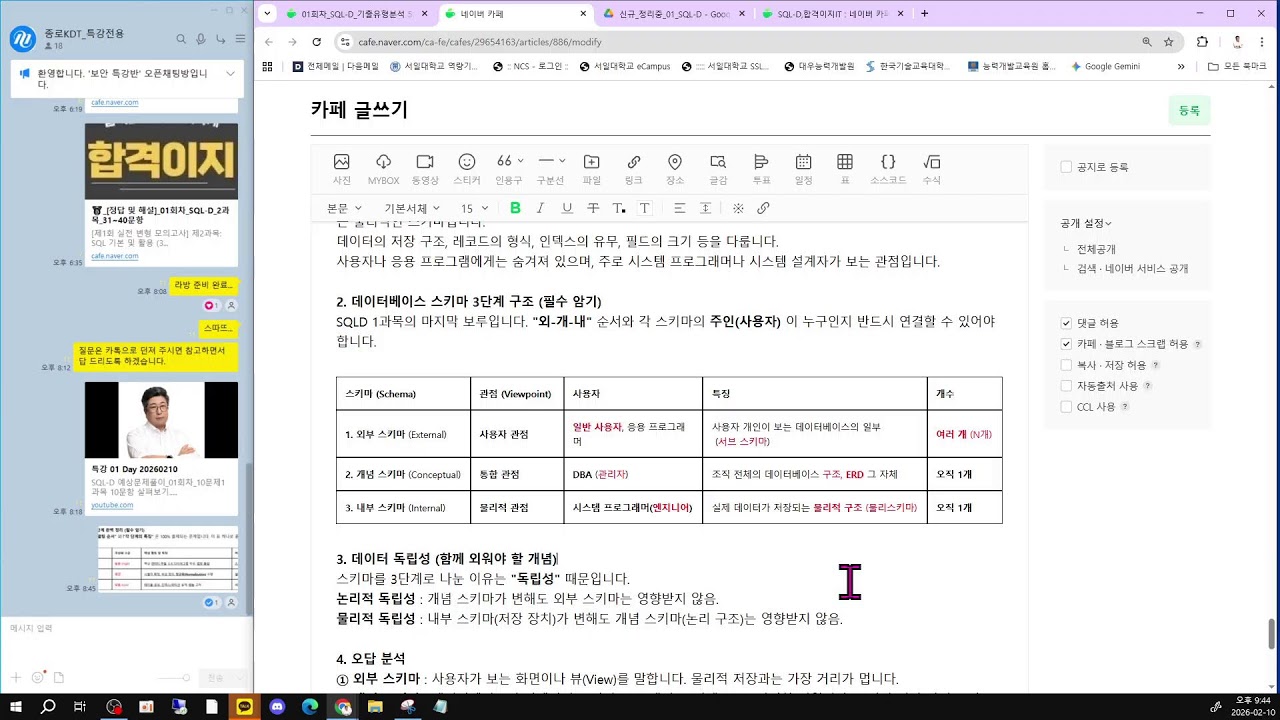Open text alignment options

[x=679, y=208]
